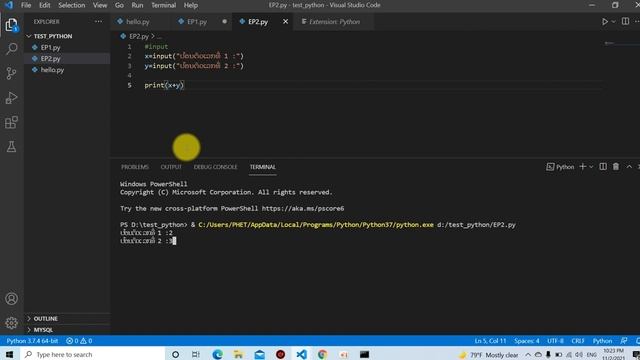640x360 pixels.
Task: Open the Source Control view
Action: tap(11, 73)
